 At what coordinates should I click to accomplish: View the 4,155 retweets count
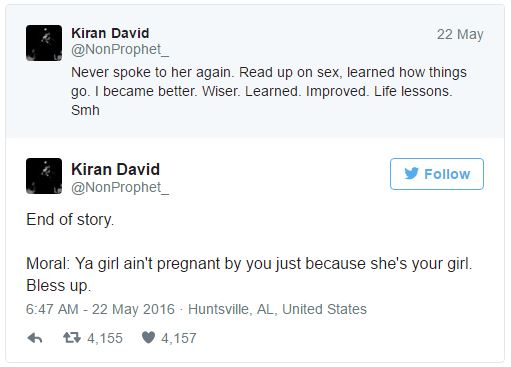105,338
